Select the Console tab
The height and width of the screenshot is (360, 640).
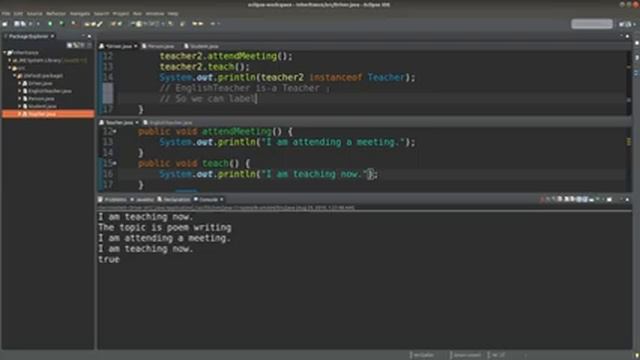click(x=208, y=200)
